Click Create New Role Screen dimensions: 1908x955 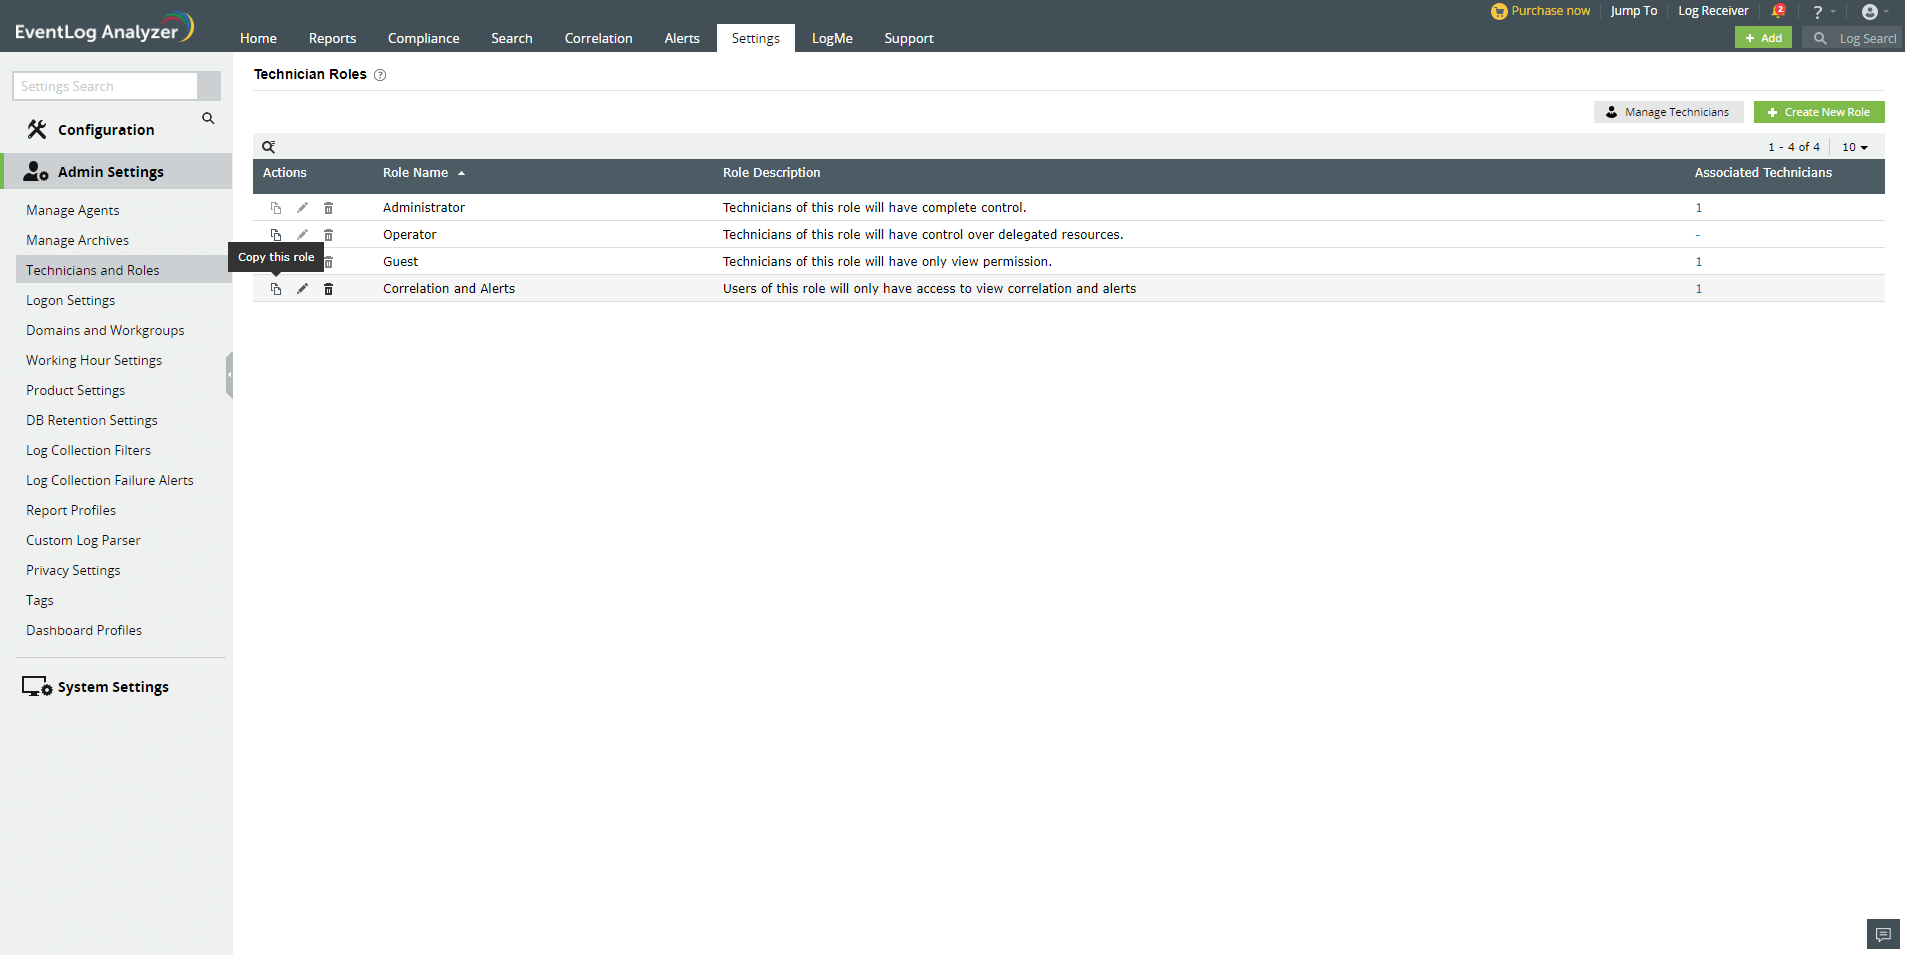click(x=1819, y=112)
